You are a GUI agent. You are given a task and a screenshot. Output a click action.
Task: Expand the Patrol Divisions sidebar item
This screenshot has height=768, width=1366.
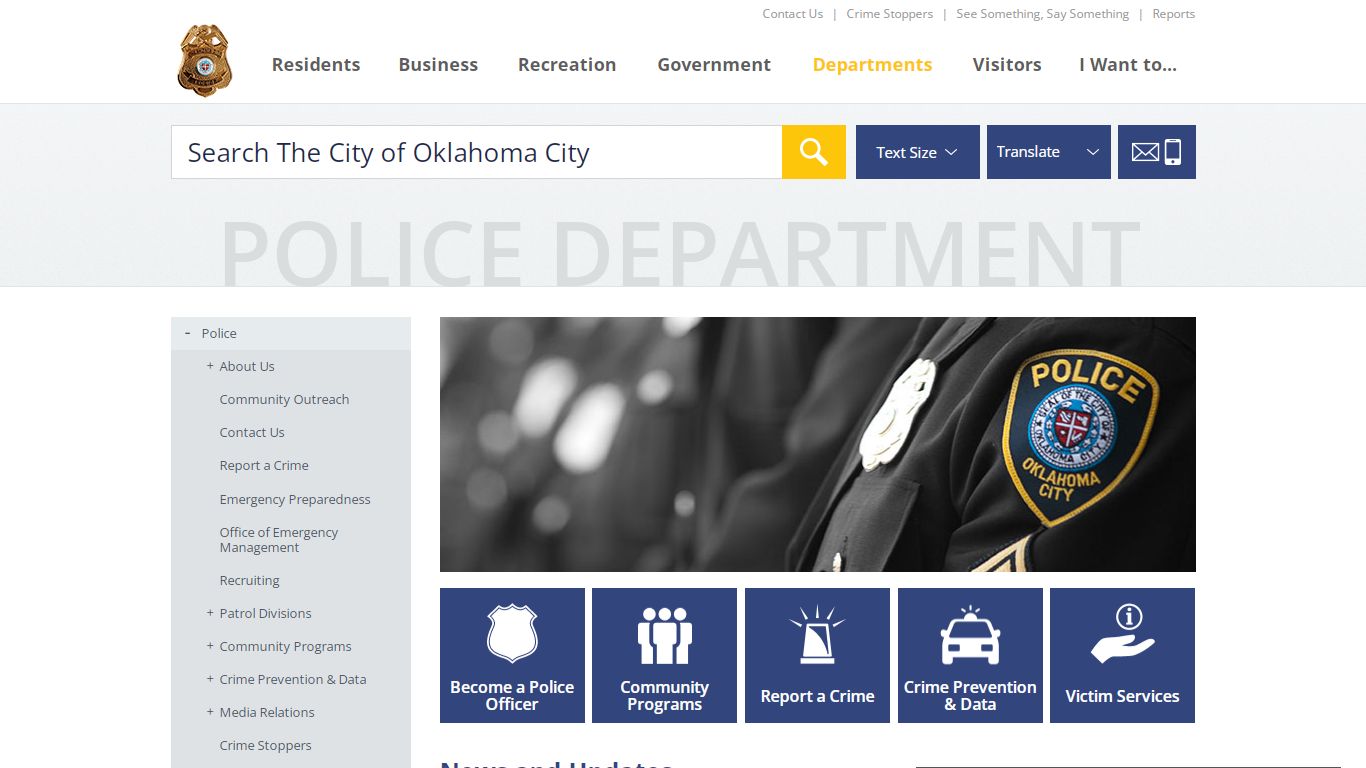tap(210, 613)
